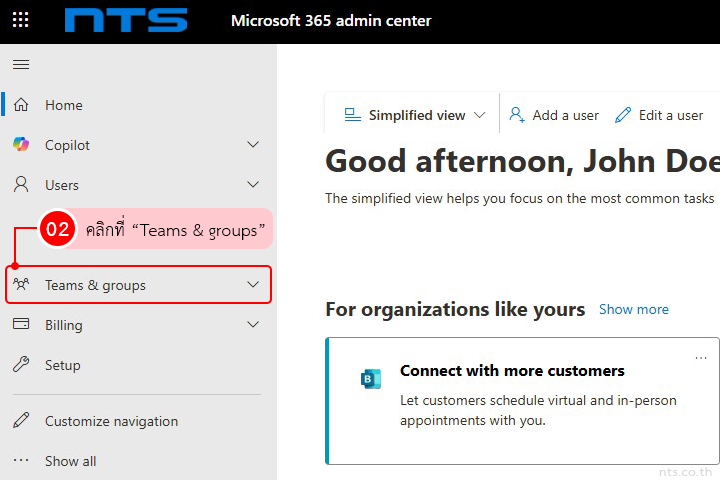Expand the Teams & groups chevron

pos(253,285)
